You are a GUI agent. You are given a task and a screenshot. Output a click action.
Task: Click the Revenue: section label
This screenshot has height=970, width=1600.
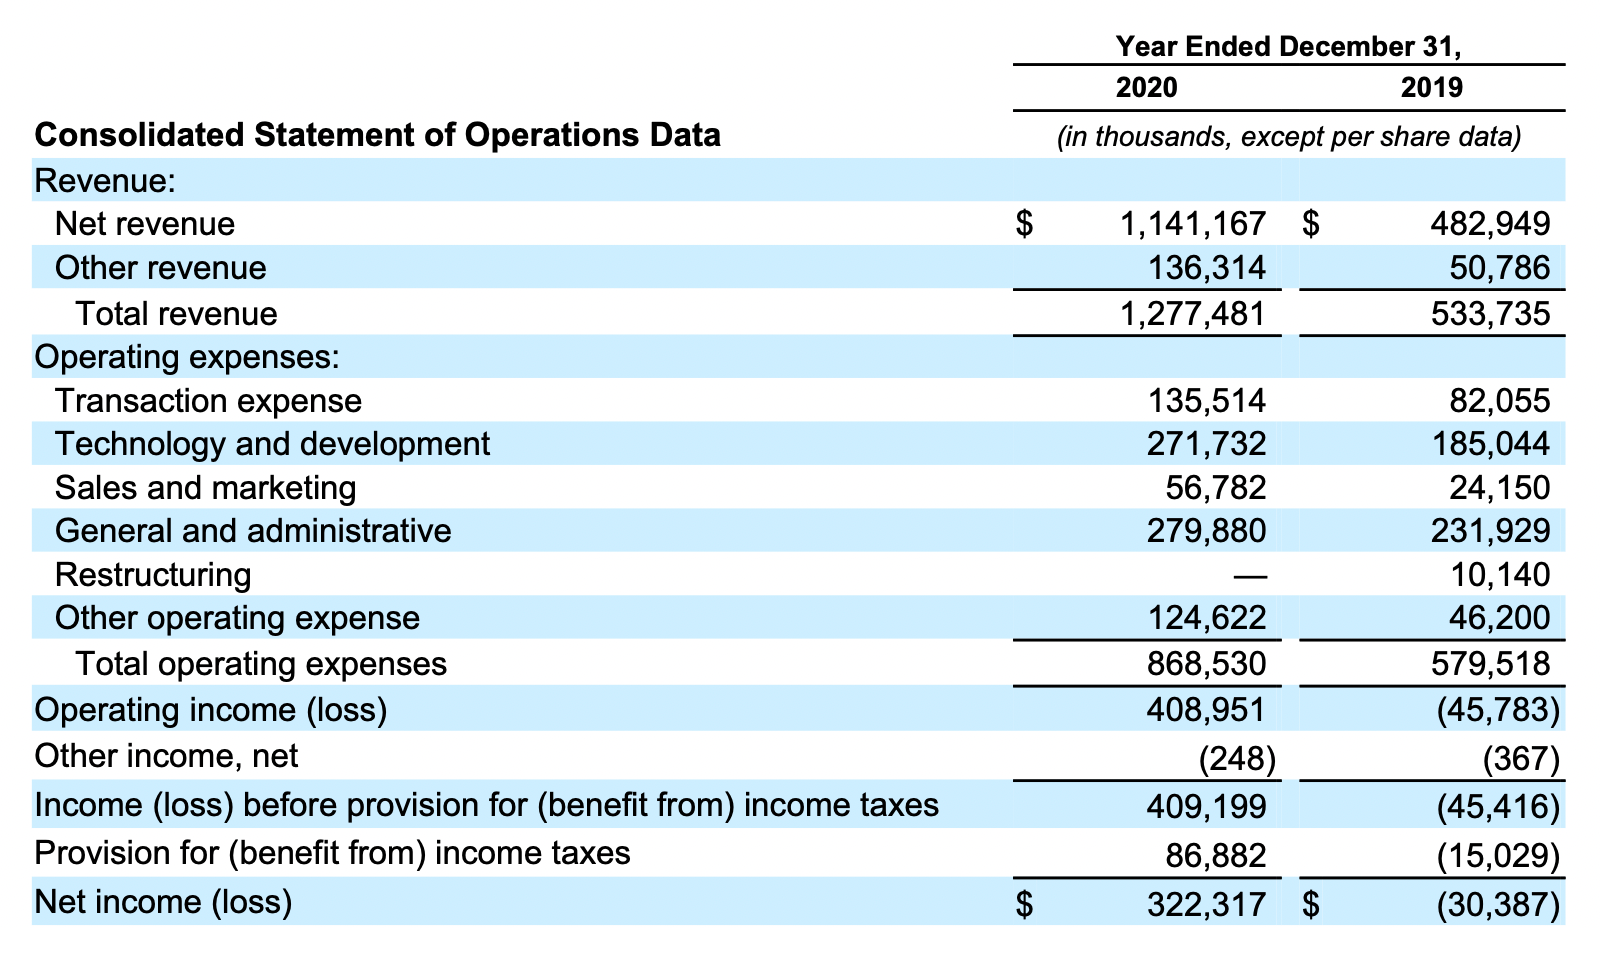[x=106, y=181]
